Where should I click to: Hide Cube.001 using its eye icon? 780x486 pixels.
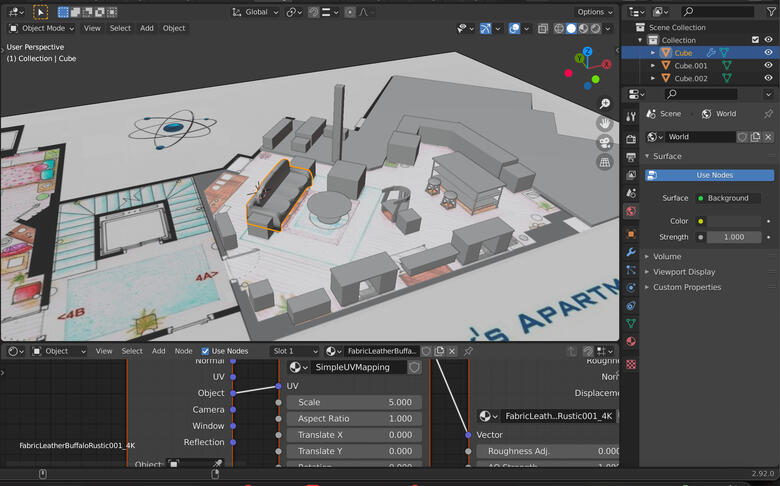[x=768, y=65]
